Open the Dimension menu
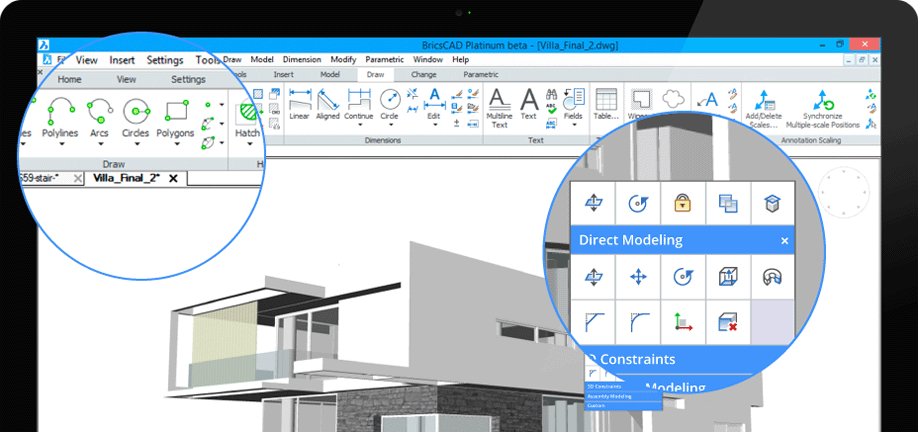918x432 pixels. (x=302, y=60)
